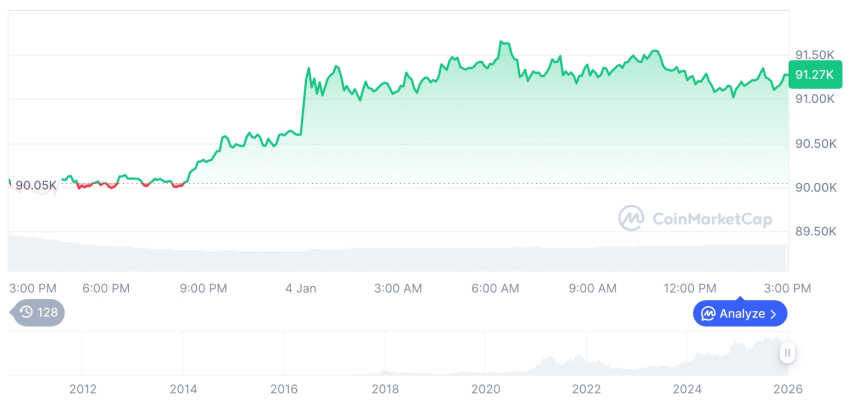Viewport: 860px width, 401px height.
Task: Open the 128 history events badge
Action: 37,312
